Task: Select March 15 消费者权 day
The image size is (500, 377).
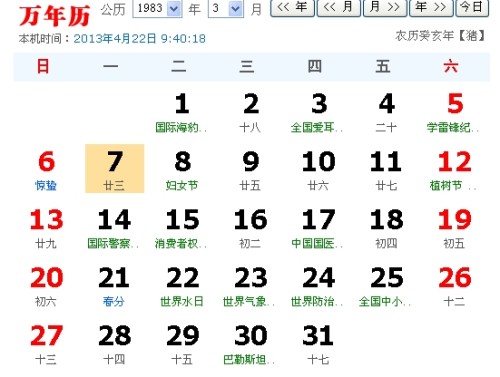Action: pyautogui.click(x=182, y=228)
